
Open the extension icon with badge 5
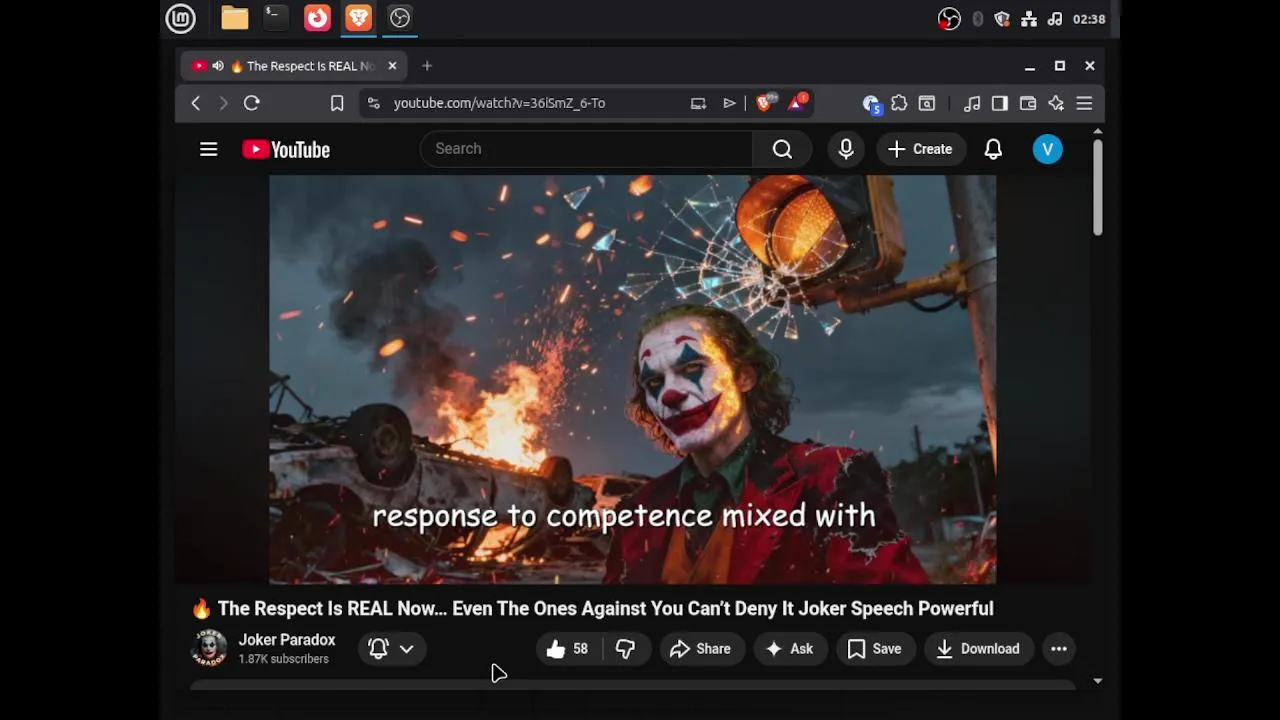point(871,103)
